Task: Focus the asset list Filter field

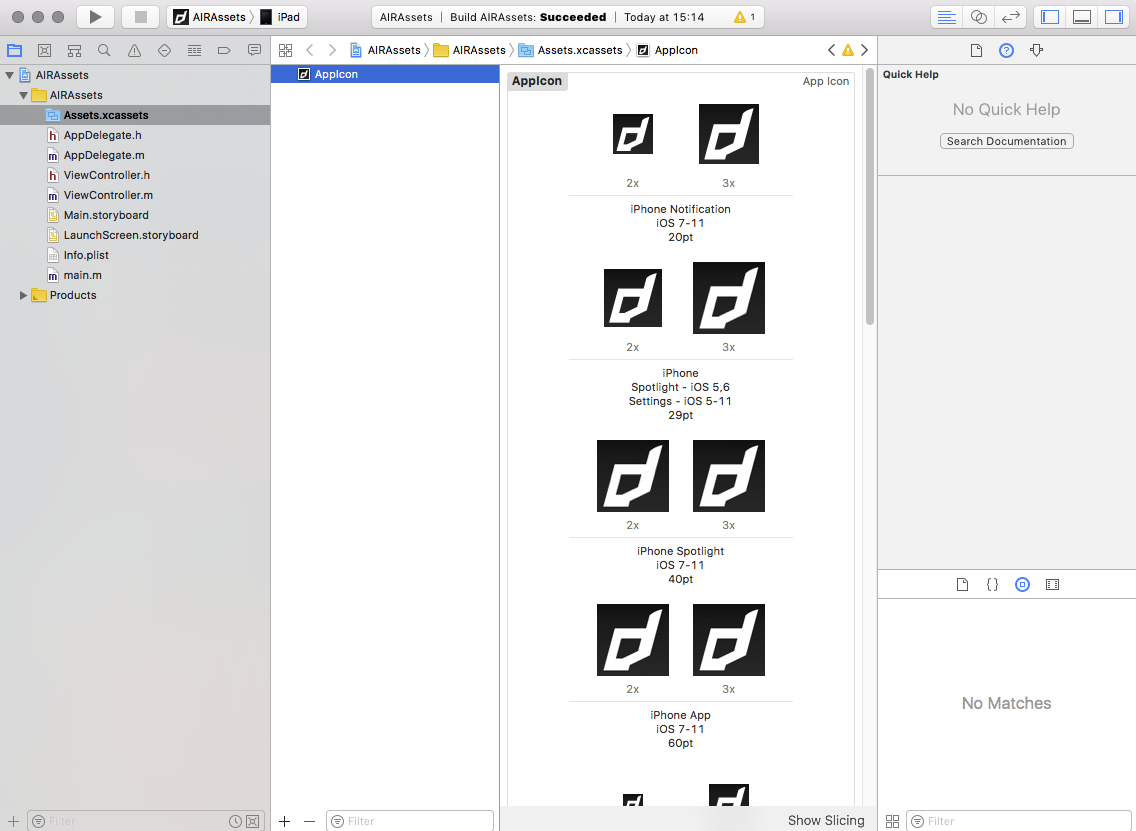Action: (x=410, y=821)
